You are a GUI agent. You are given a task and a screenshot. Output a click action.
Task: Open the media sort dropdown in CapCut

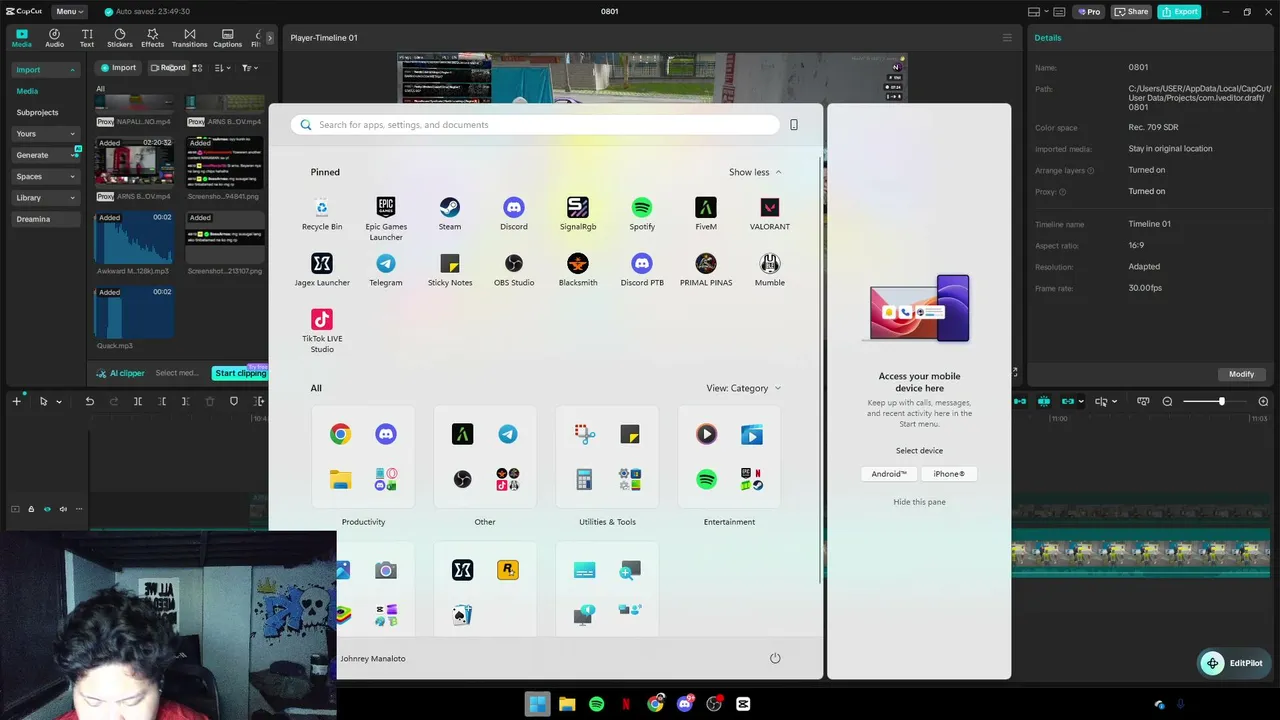coord(222,68)
